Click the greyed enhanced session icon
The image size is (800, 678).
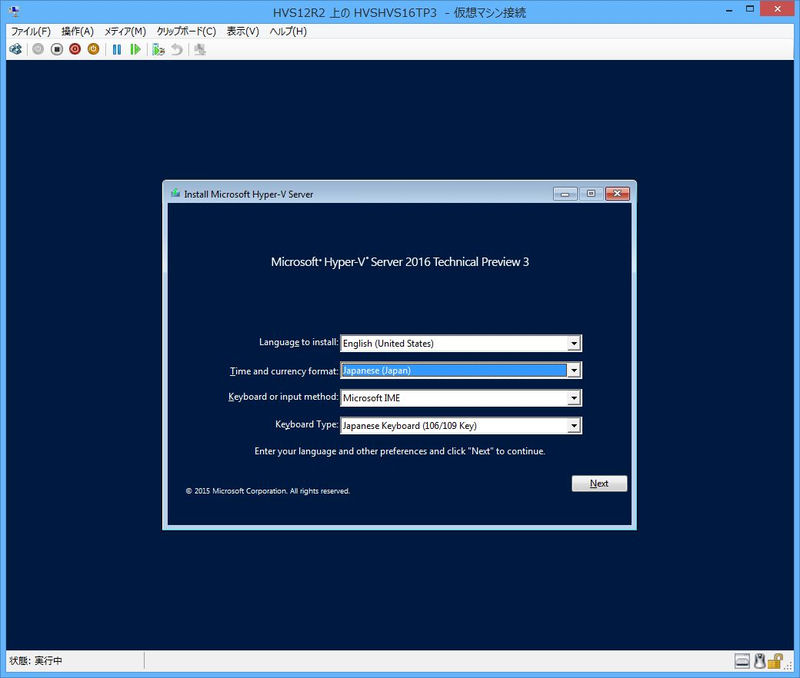[200, 49]
